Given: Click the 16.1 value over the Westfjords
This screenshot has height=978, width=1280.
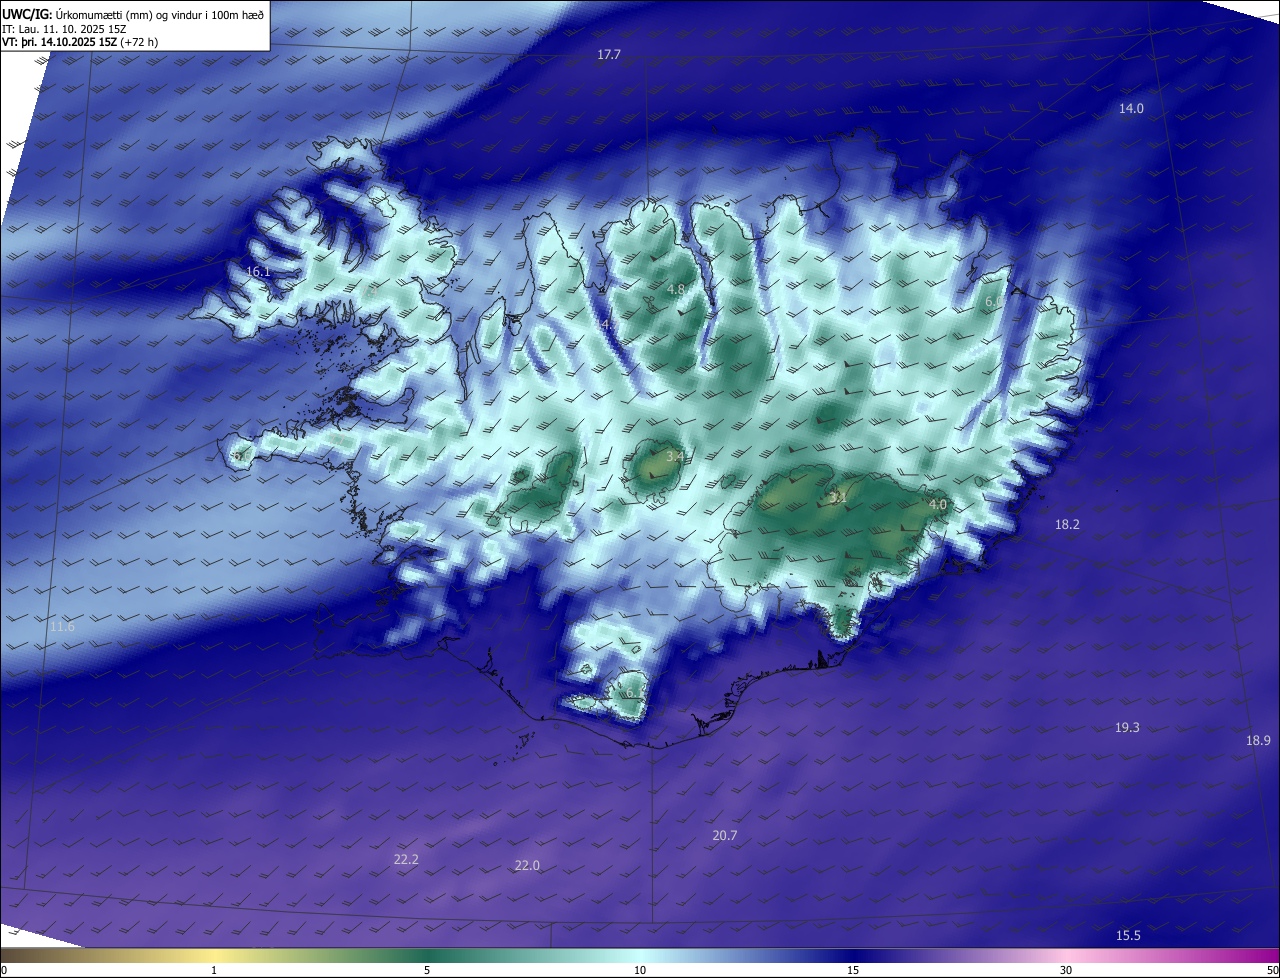Looking at the screenshot, I should pyautogui.click(x=258, y=272).
